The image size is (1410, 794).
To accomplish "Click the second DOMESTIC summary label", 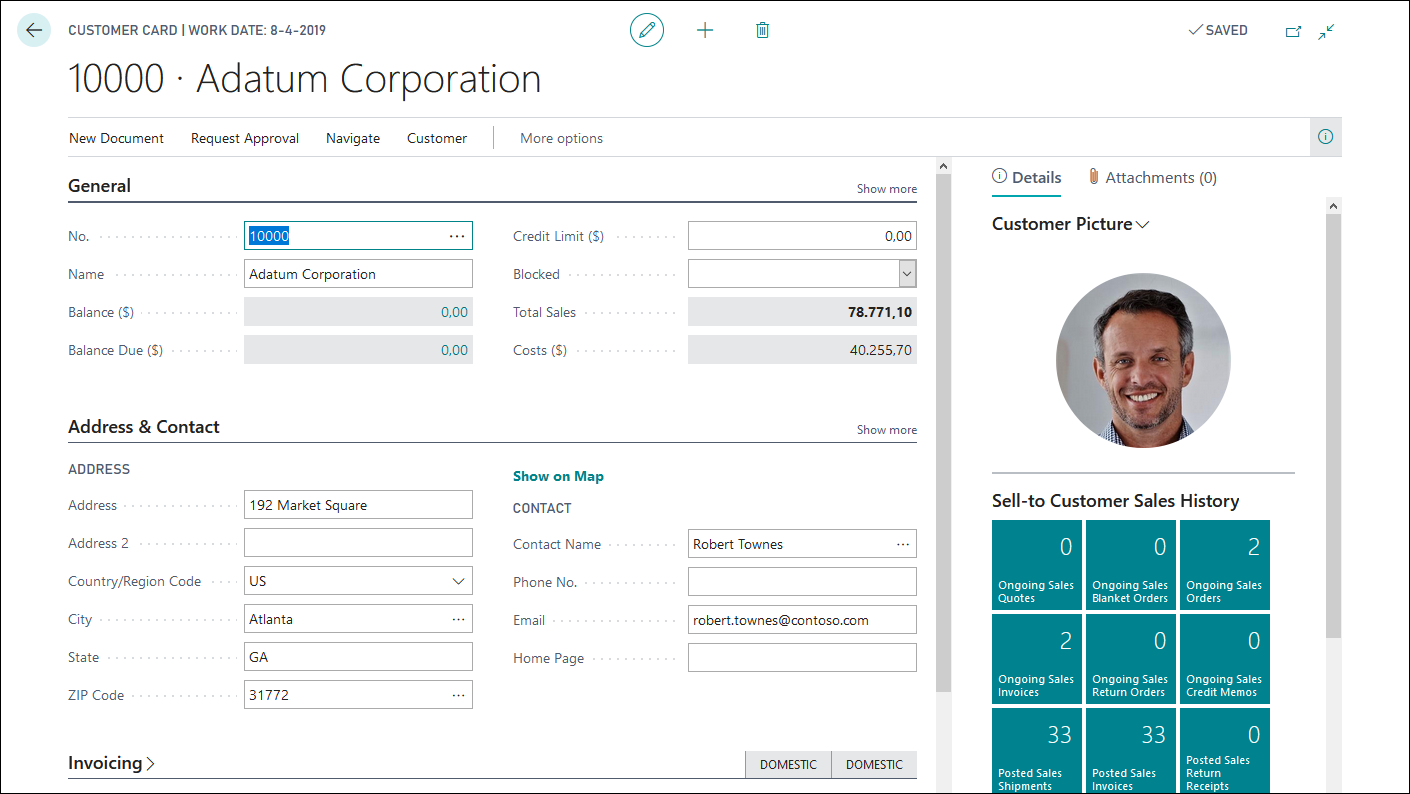I will tap(874, 764).
